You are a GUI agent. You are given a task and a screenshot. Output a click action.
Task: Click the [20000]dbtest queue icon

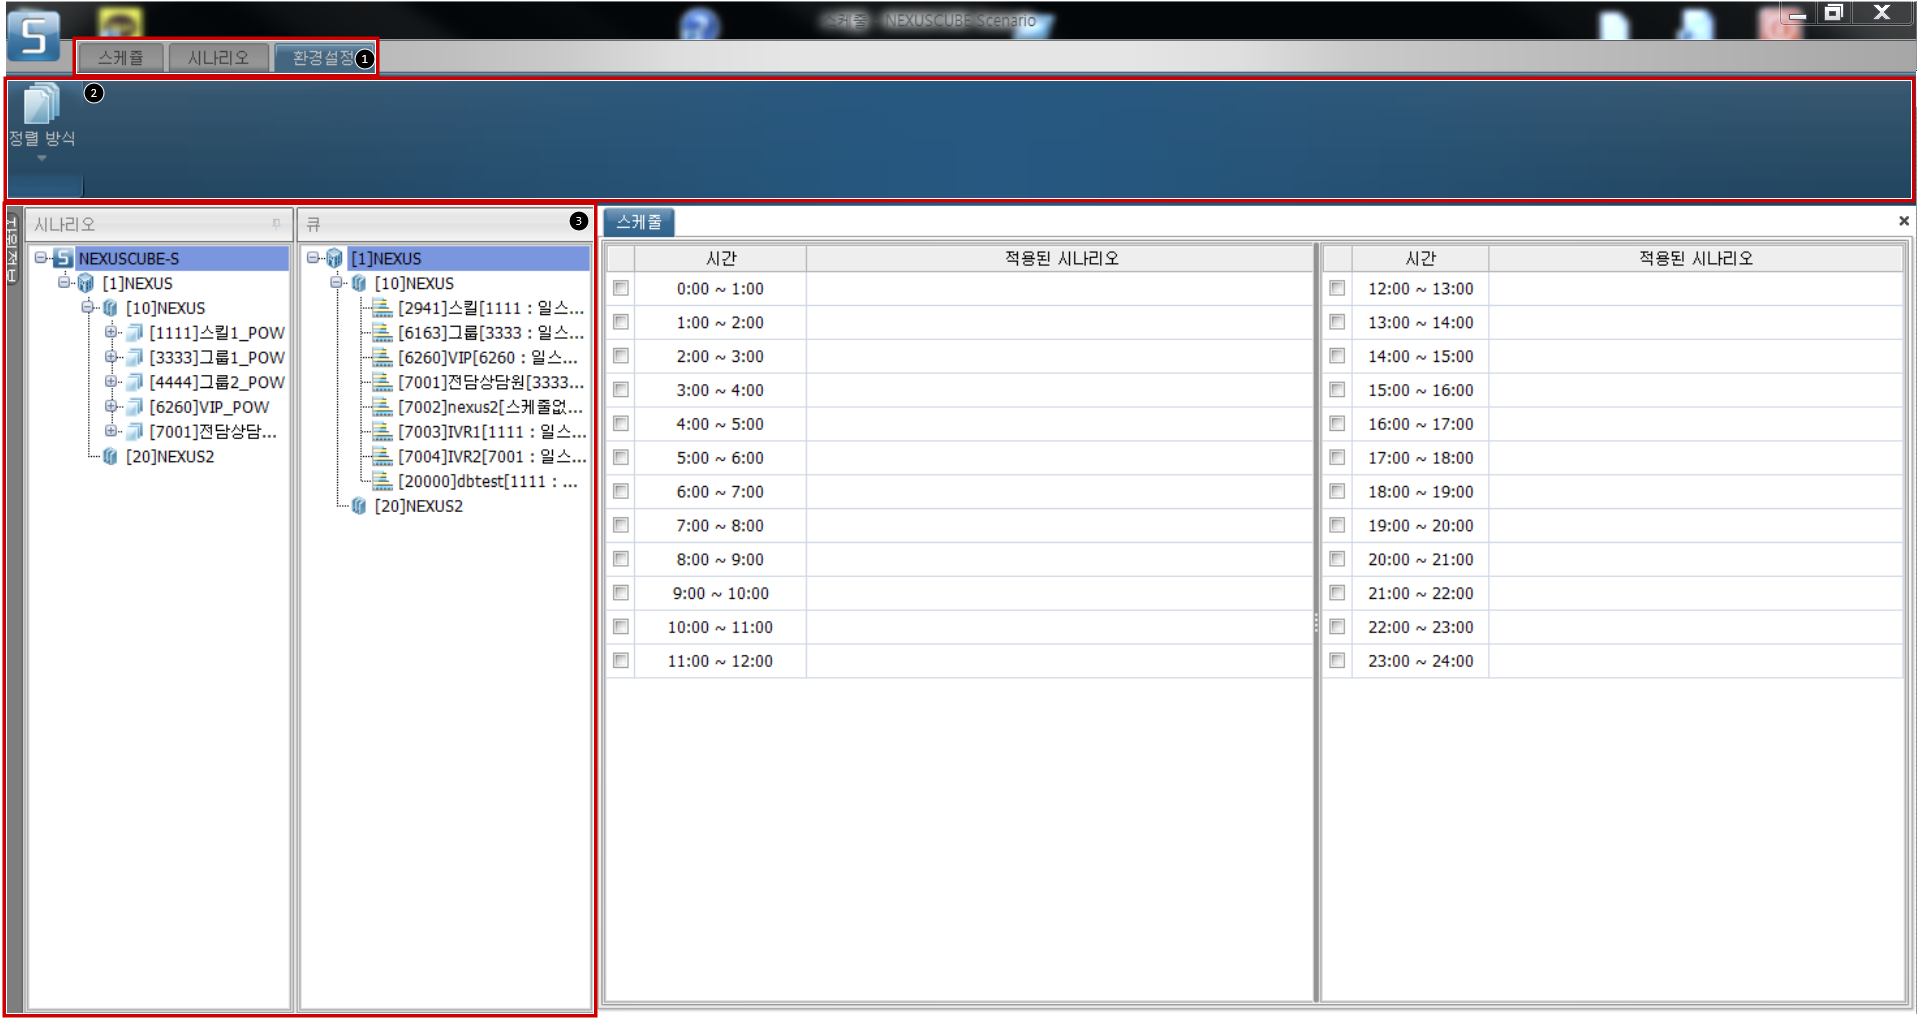click(x=382, y=481)
